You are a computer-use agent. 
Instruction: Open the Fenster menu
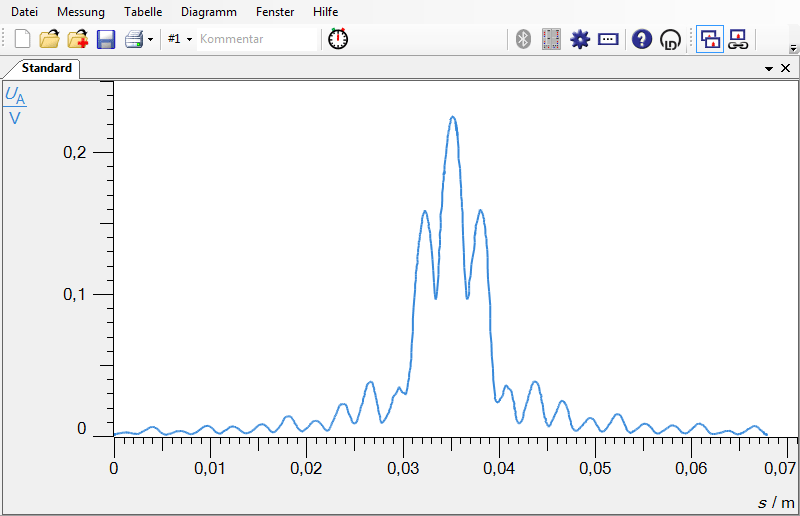coord(275,12)
